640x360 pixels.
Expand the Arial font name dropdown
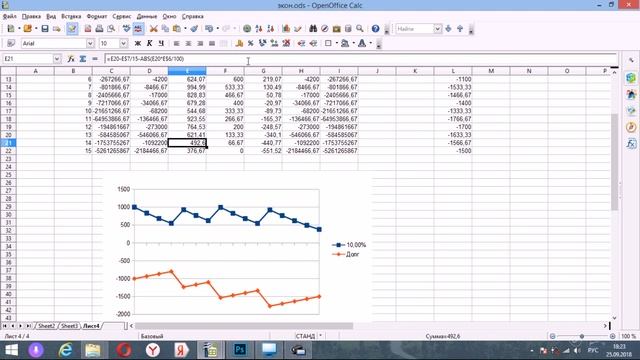(90, 43)
